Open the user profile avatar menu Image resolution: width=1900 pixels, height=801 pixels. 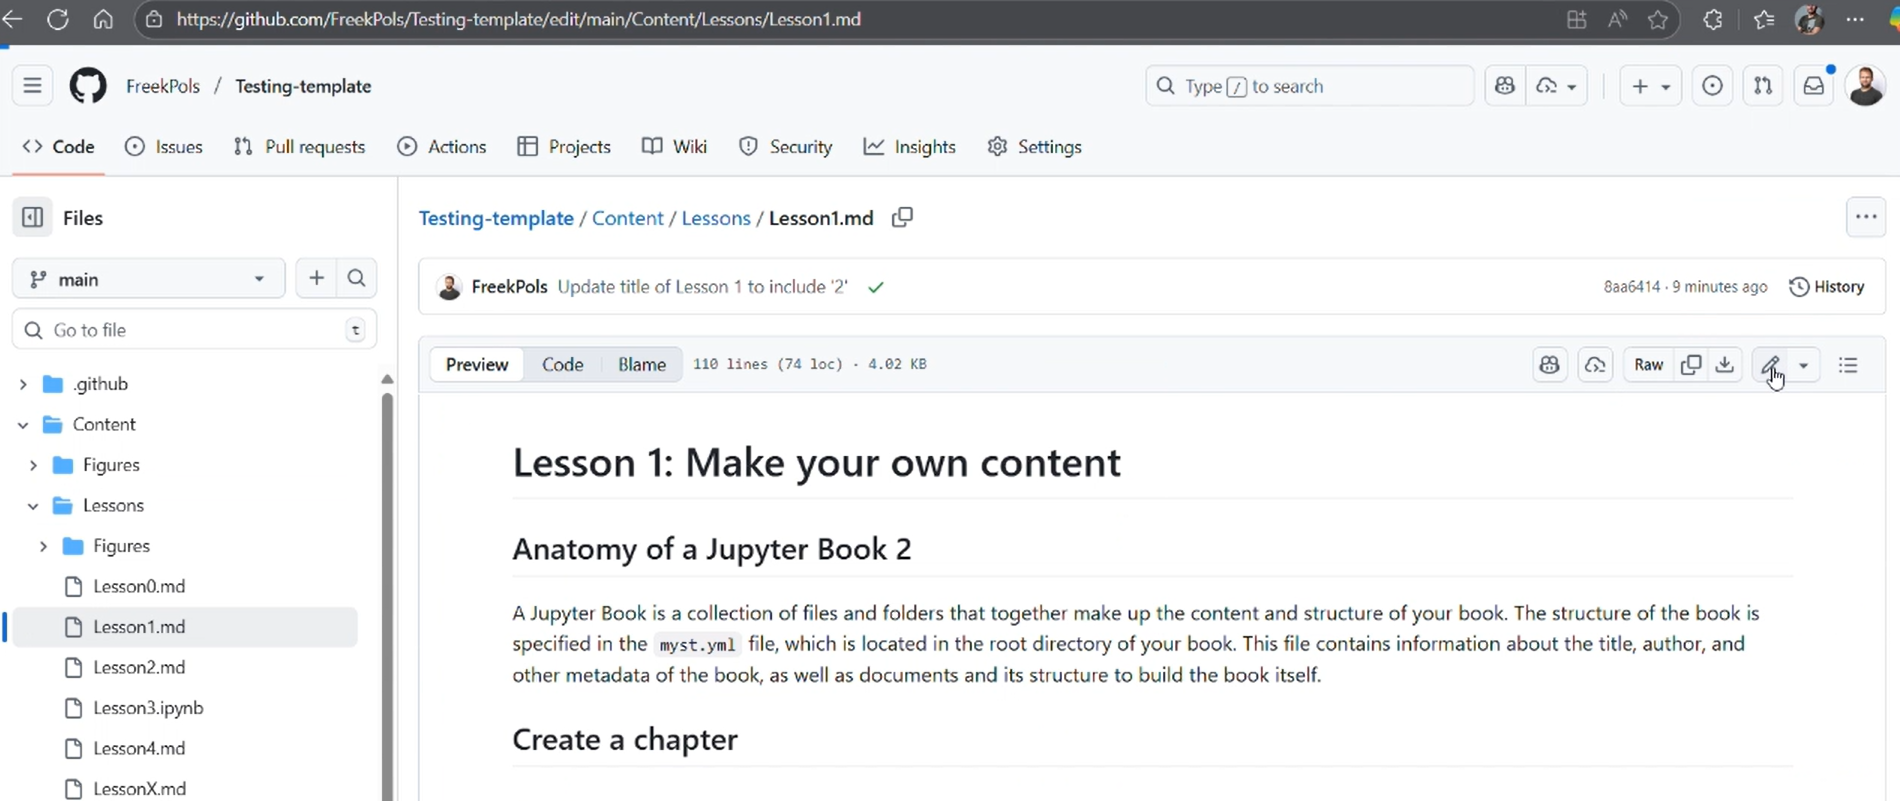pos(1865,86)
